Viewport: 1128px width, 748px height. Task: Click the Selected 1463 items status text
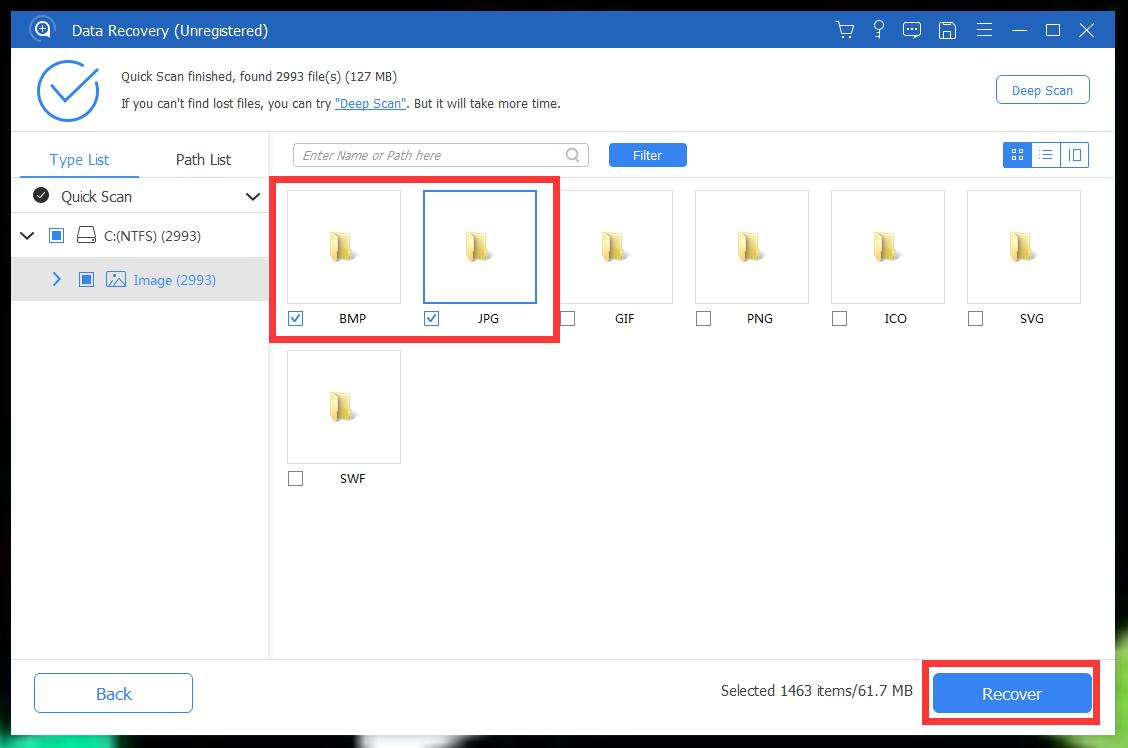817,690
